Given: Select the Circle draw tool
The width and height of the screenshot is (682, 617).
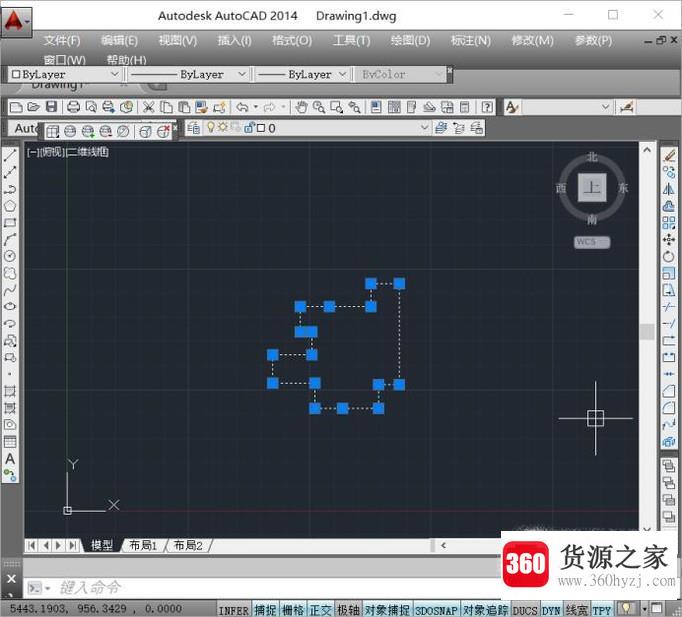Looking at the screenshot, I should (10, 256).
